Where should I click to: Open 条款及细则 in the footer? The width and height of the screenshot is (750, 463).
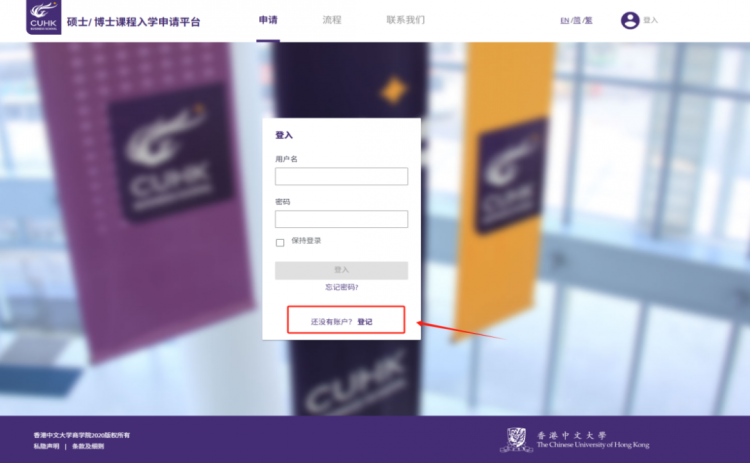(88, 446)
